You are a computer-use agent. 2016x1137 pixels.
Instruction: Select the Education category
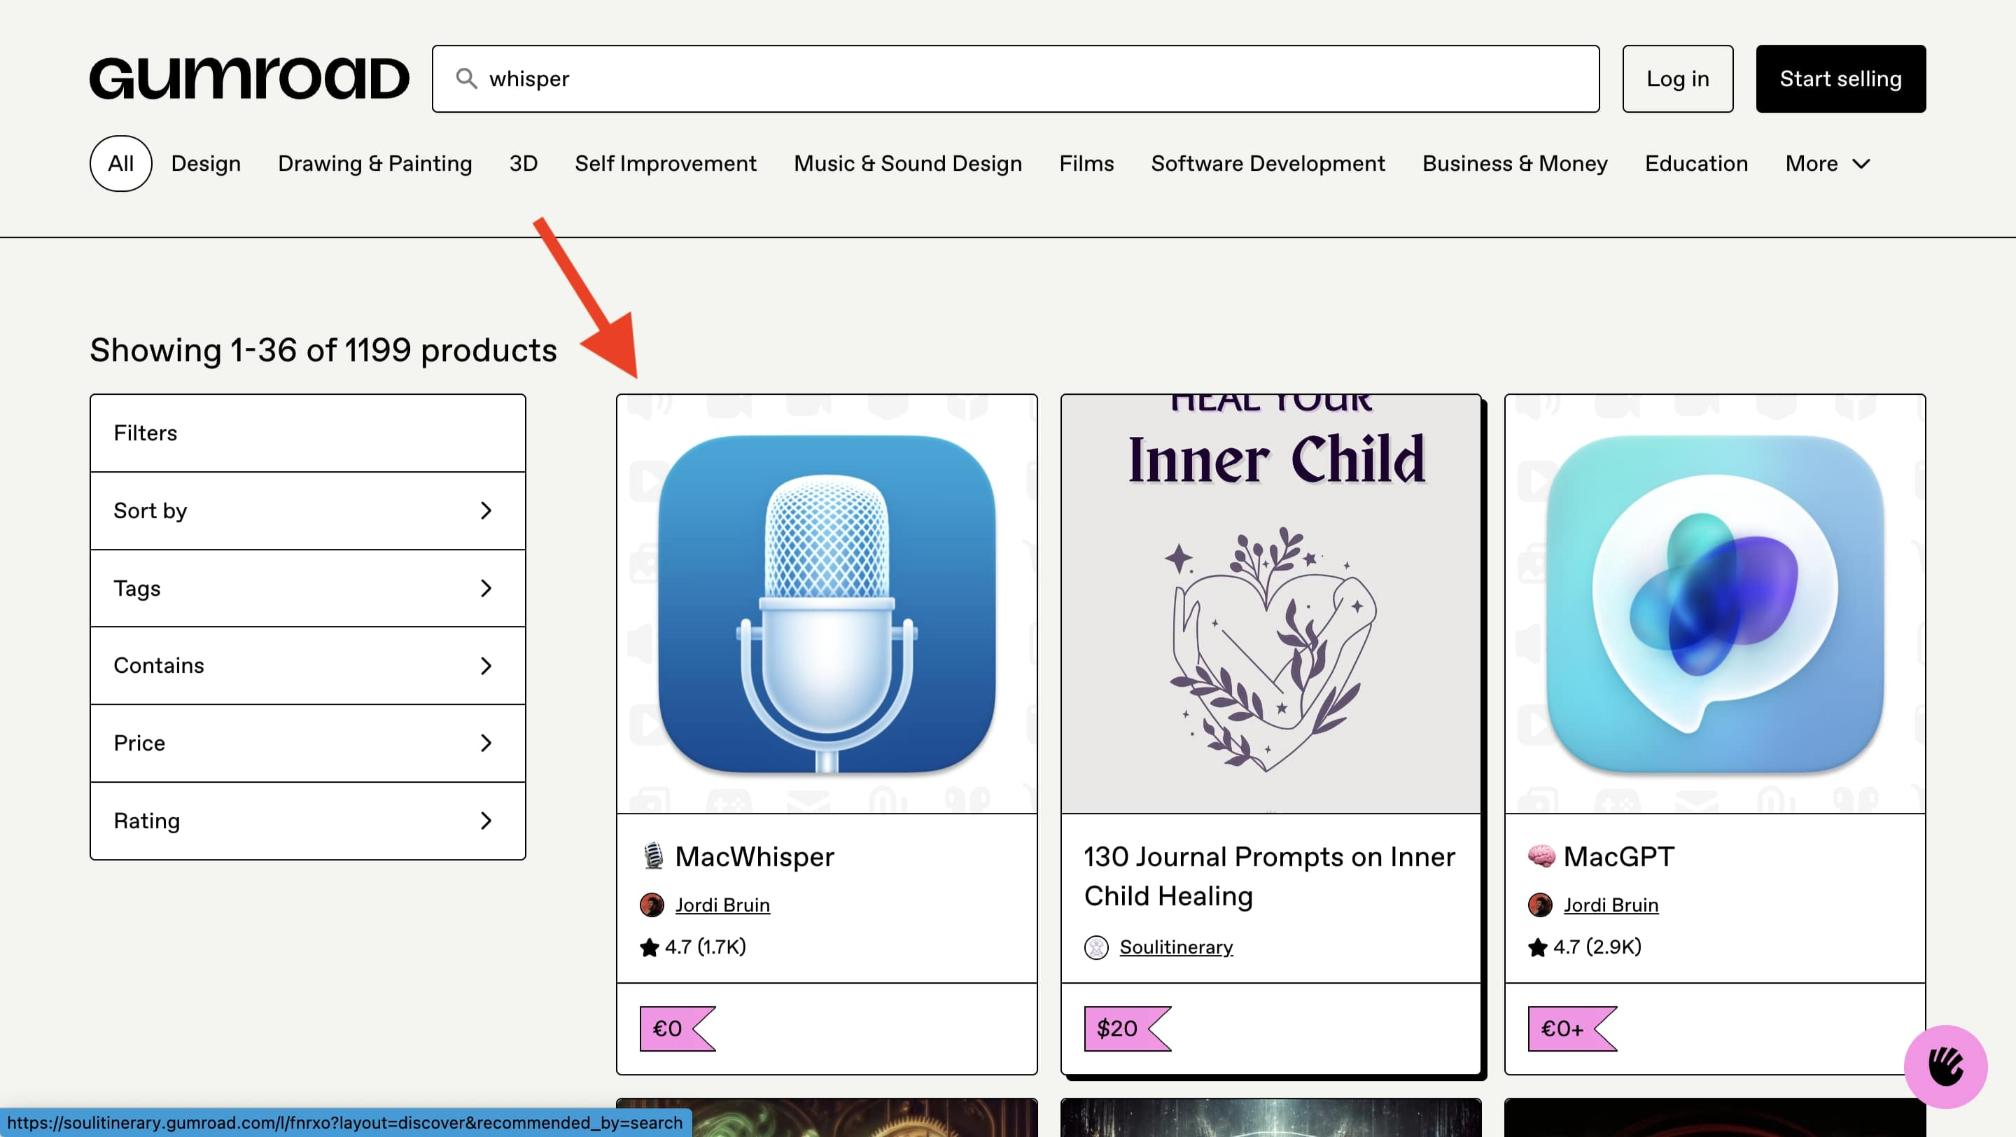click(1697, 164)
